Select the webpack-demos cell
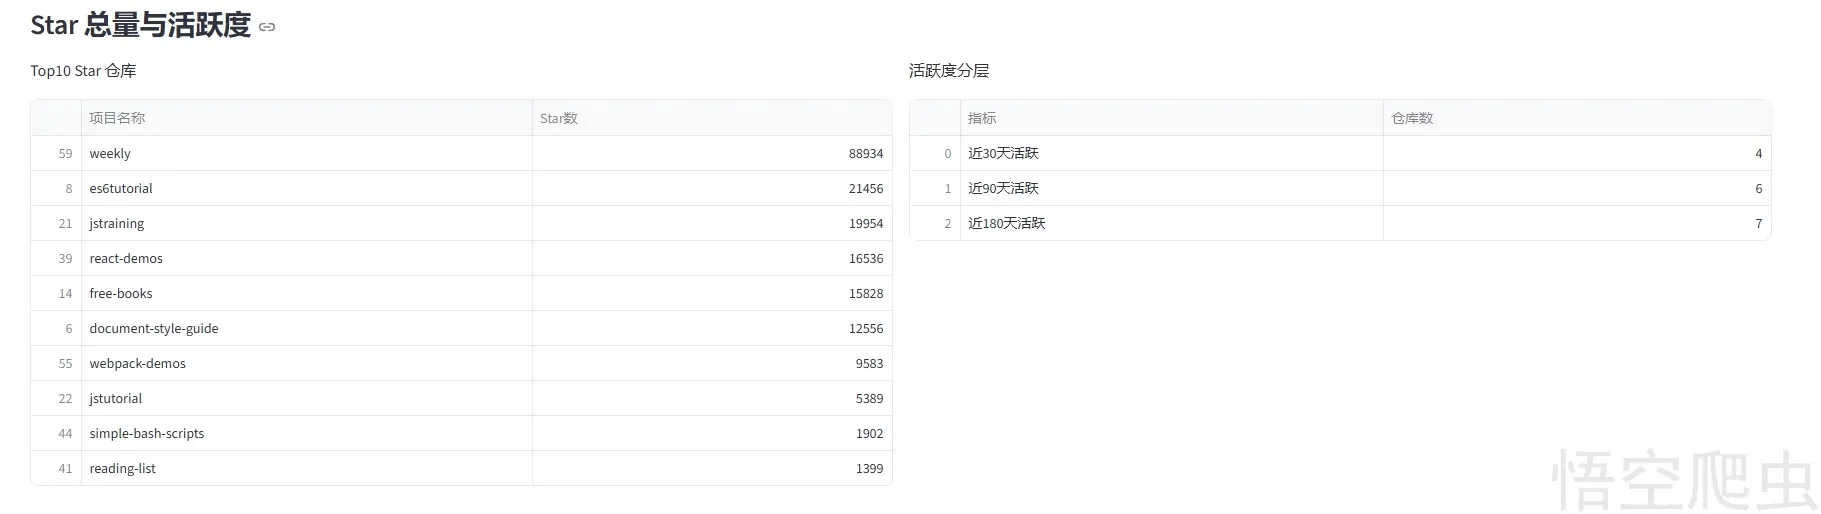 coord(138,364)
